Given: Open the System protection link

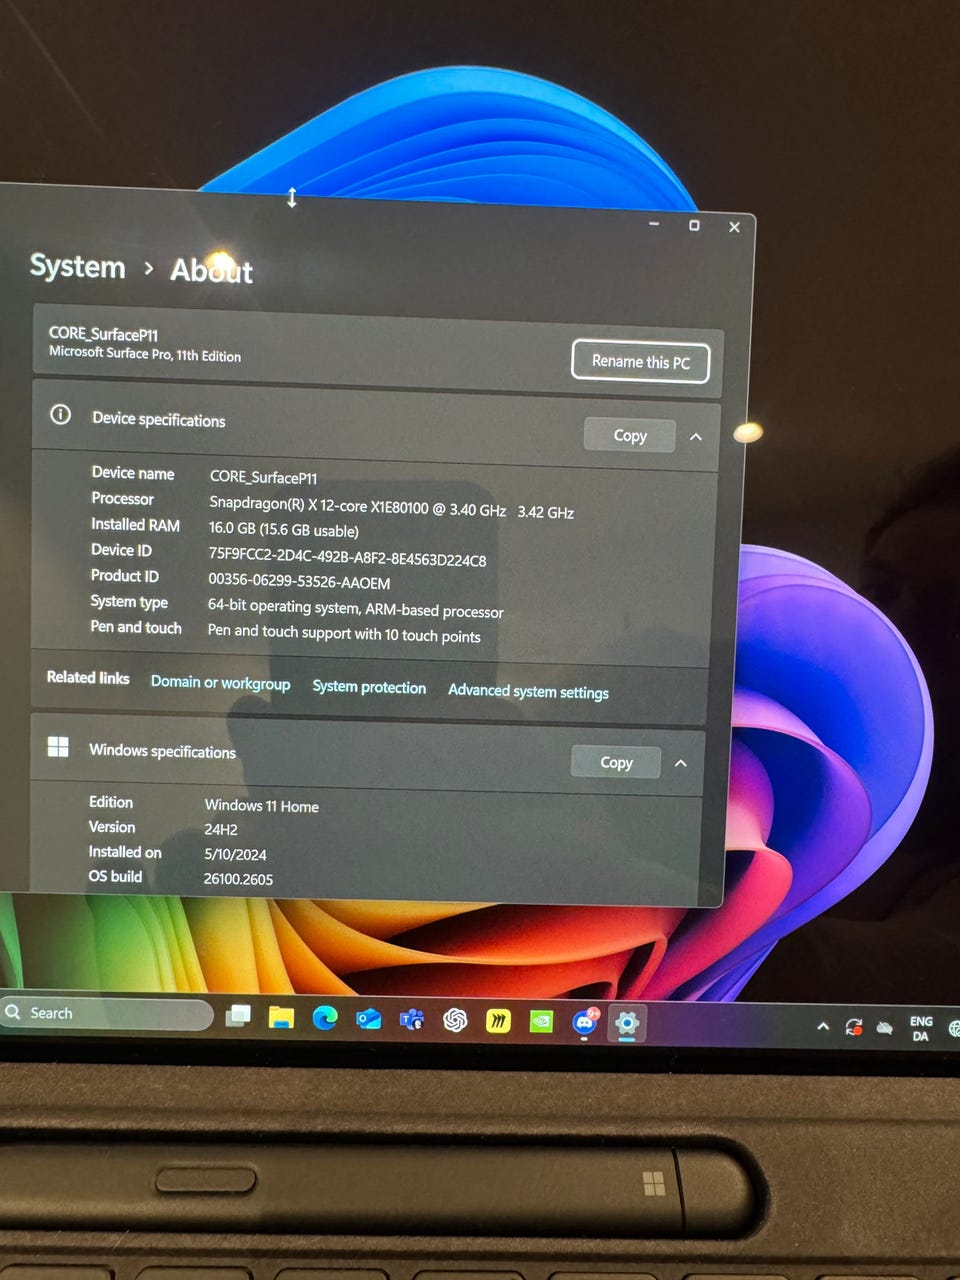Looking at the screenshot, I should tap(369, 687).
